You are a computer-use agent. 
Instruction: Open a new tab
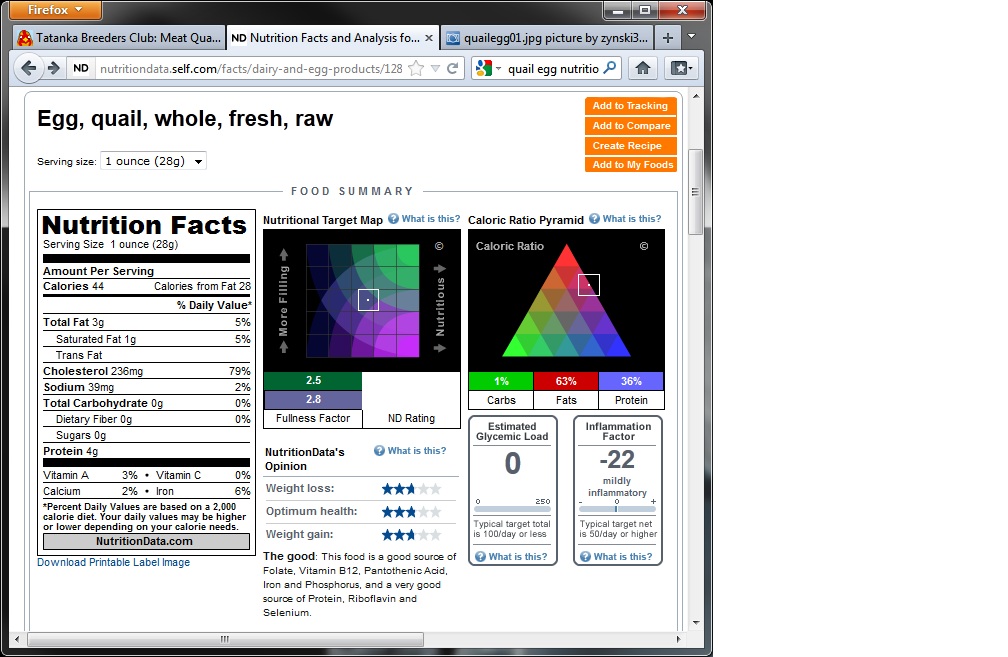(x=668, y=38)
